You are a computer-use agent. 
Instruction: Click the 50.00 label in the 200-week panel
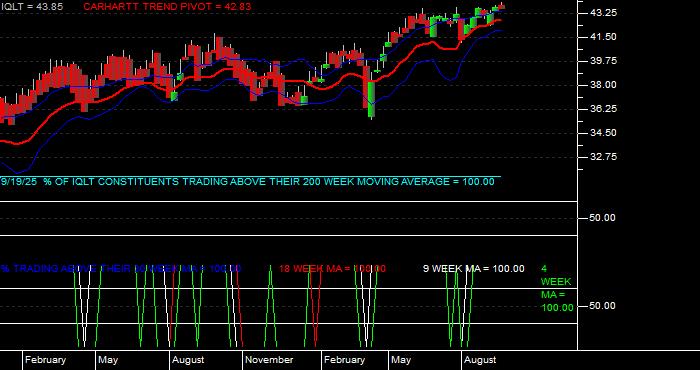click(603, 218)
